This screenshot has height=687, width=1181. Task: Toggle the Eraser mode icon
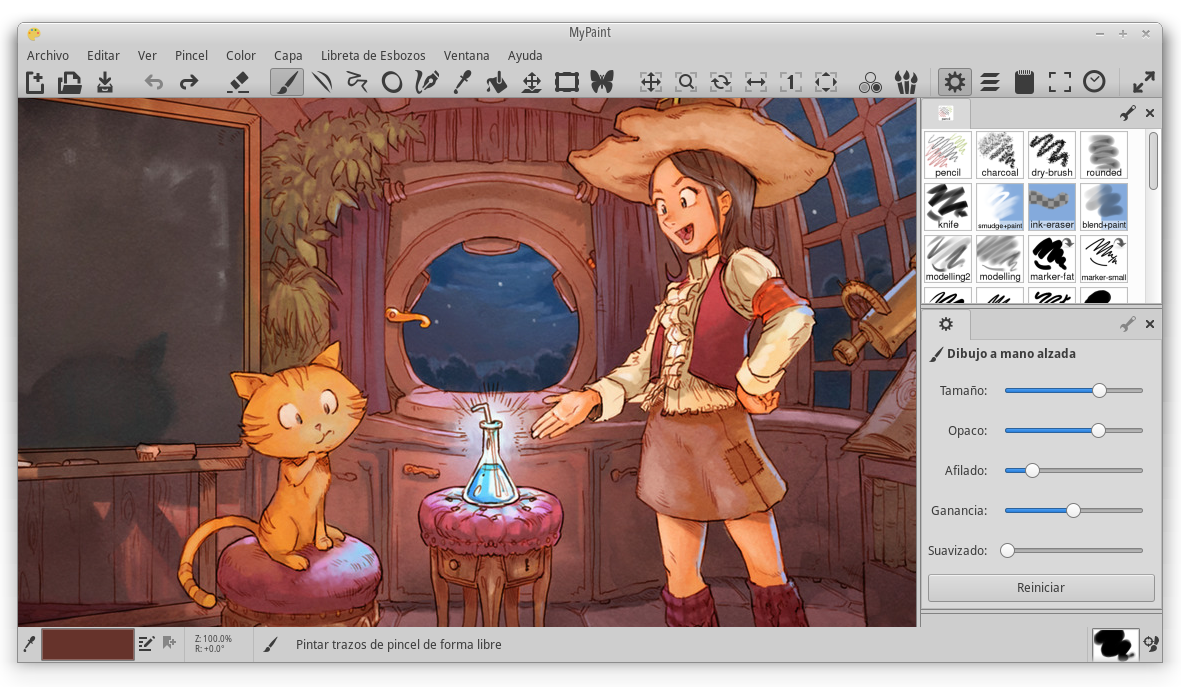click(x=238, y=82)
